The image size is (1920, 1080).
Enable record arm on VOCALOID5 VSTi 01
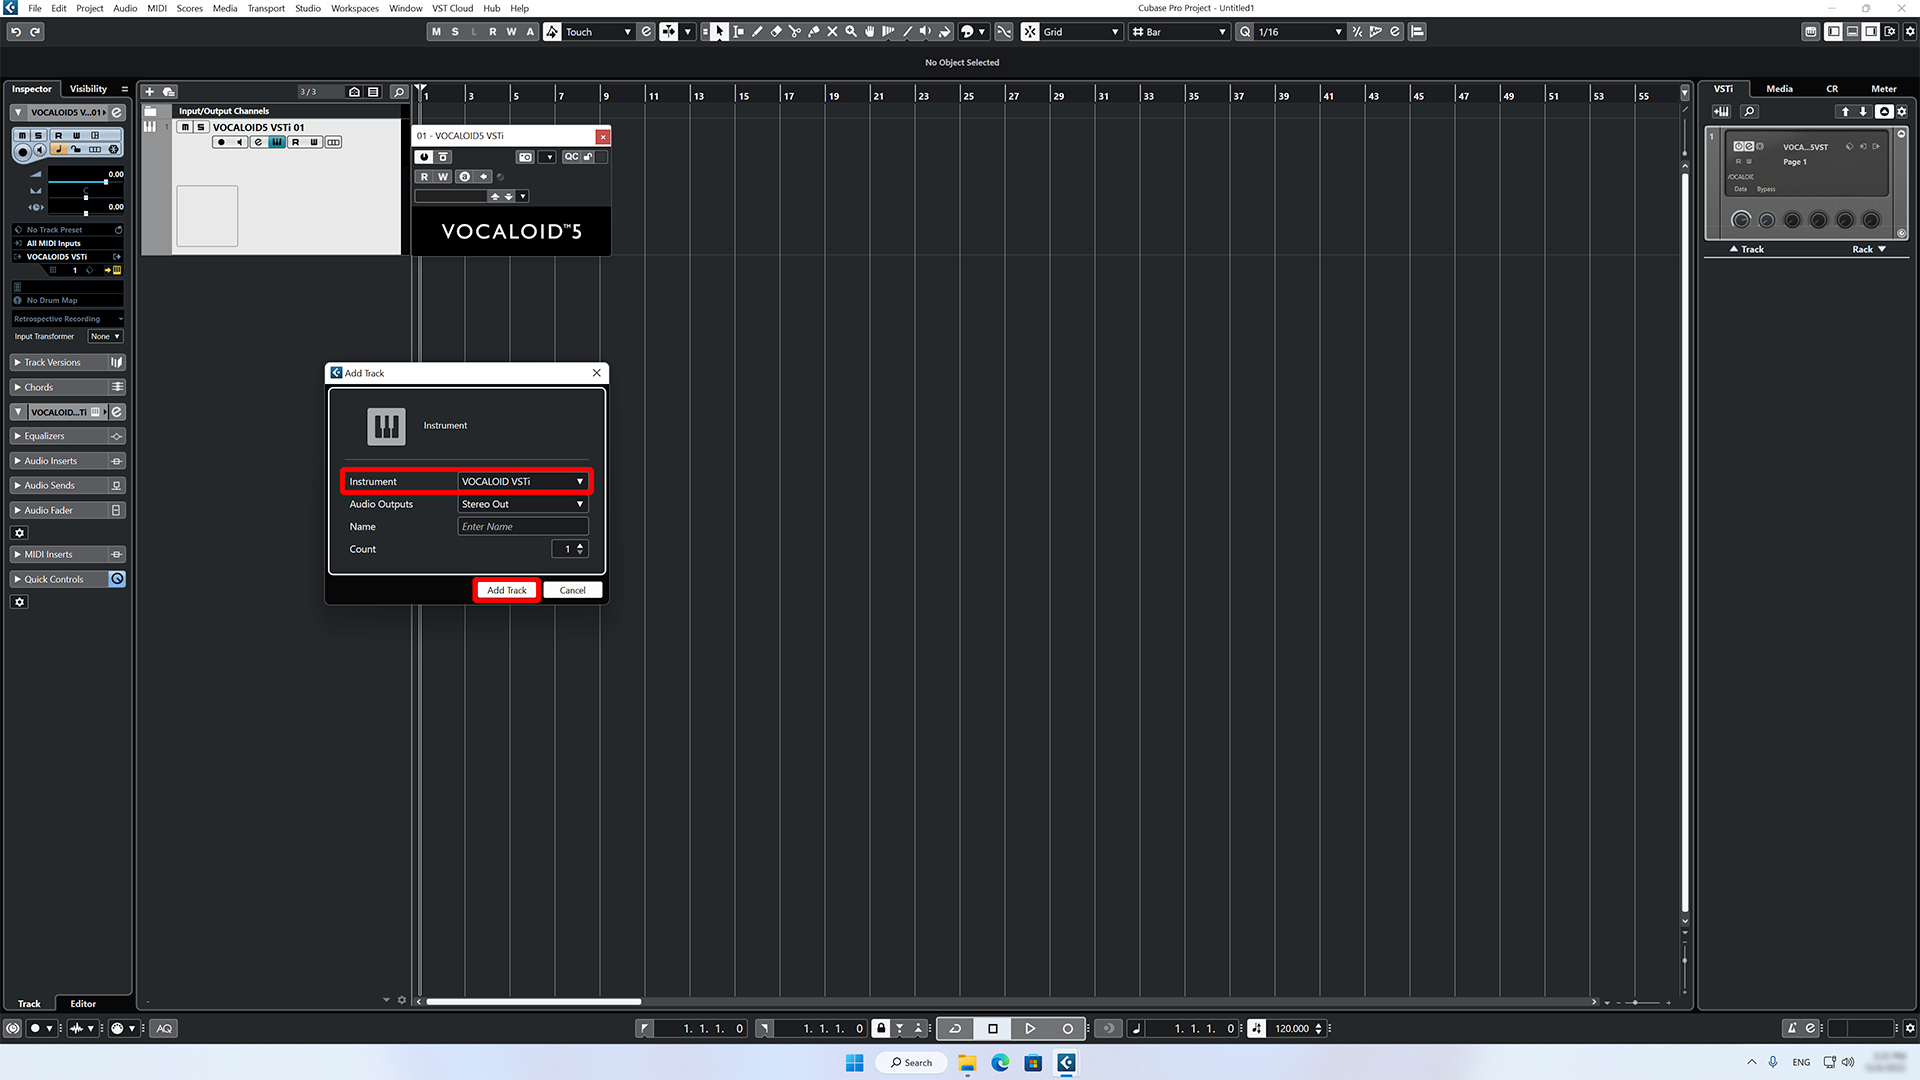tap(222, 142)
